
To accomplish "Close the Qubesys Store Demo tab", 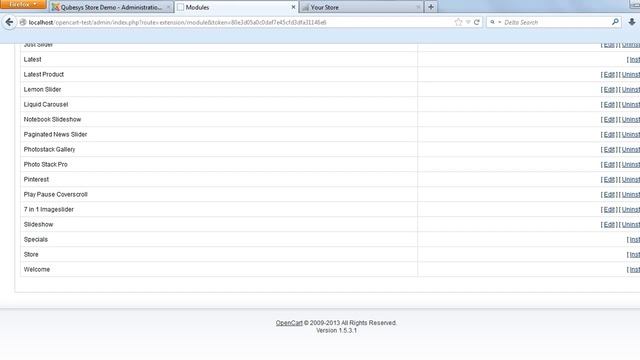I will point(168,7).
